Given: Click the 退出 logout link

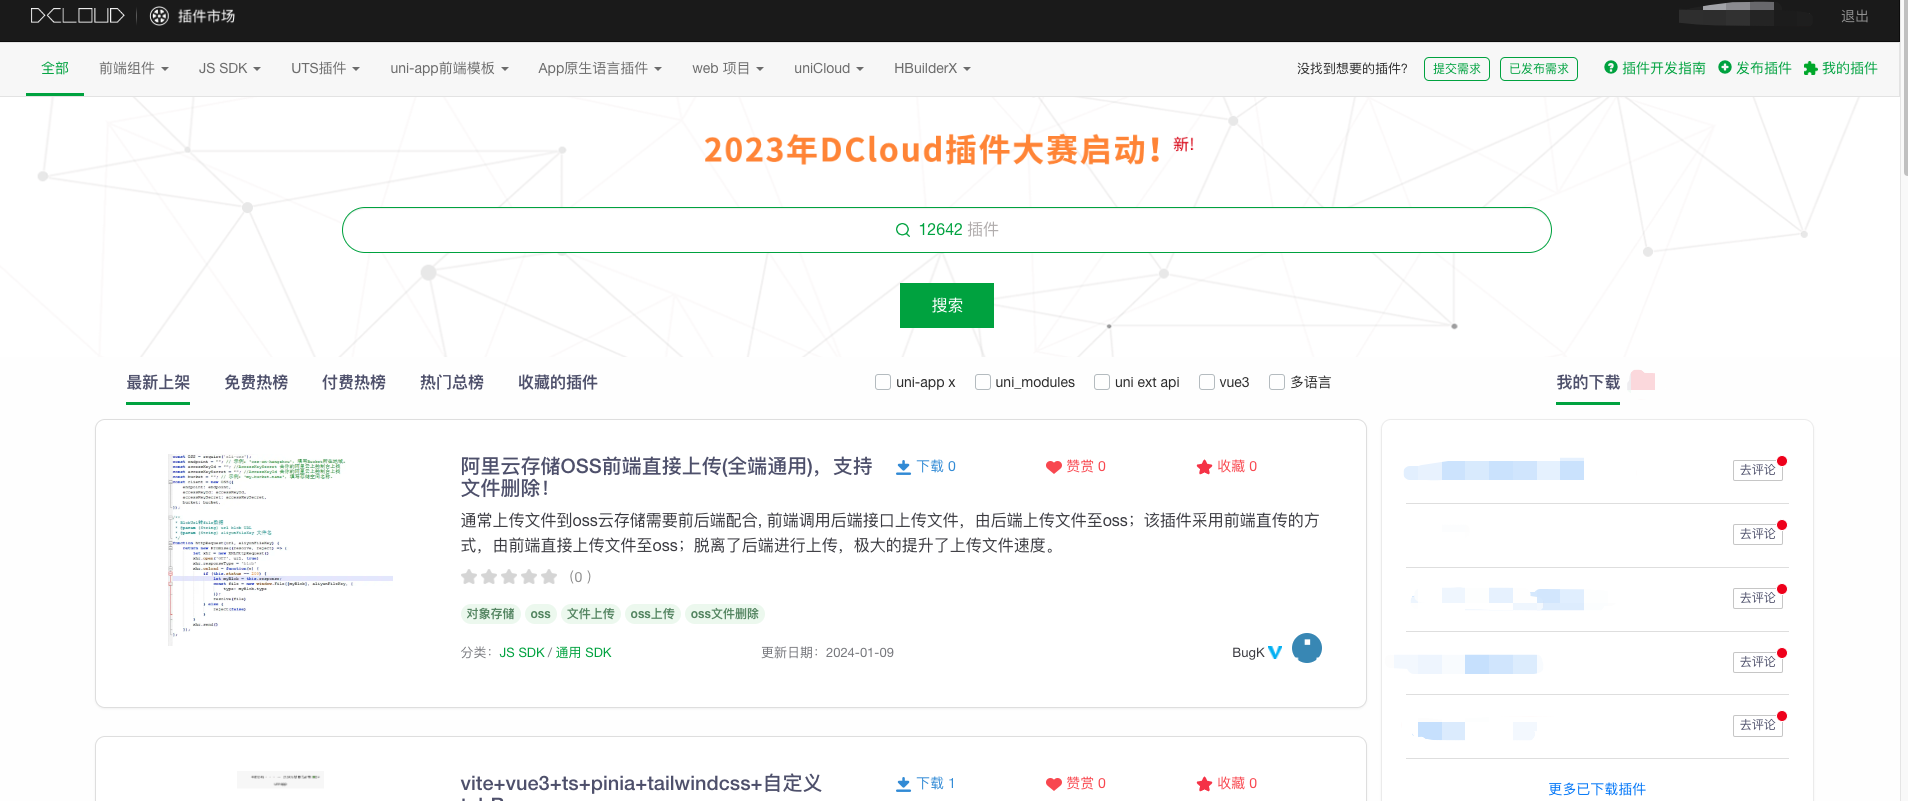Looking at the screenshot, I should coord(1855,16).
